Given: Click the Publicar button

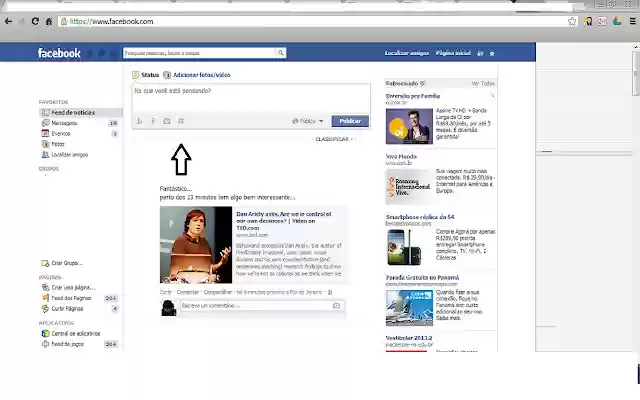Looking at the screenshot, I should 350,121.
